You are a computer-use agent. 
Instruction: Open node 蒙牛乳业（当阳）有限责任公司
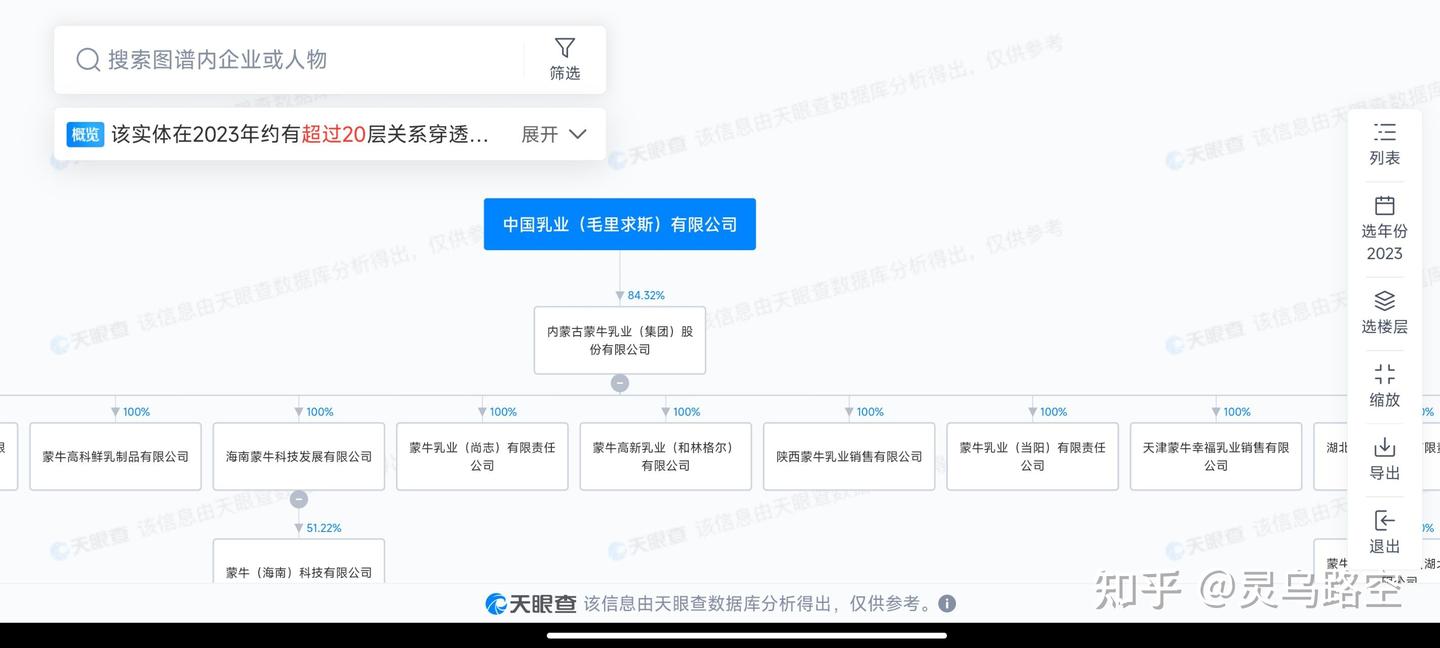tap(1033, 456)
